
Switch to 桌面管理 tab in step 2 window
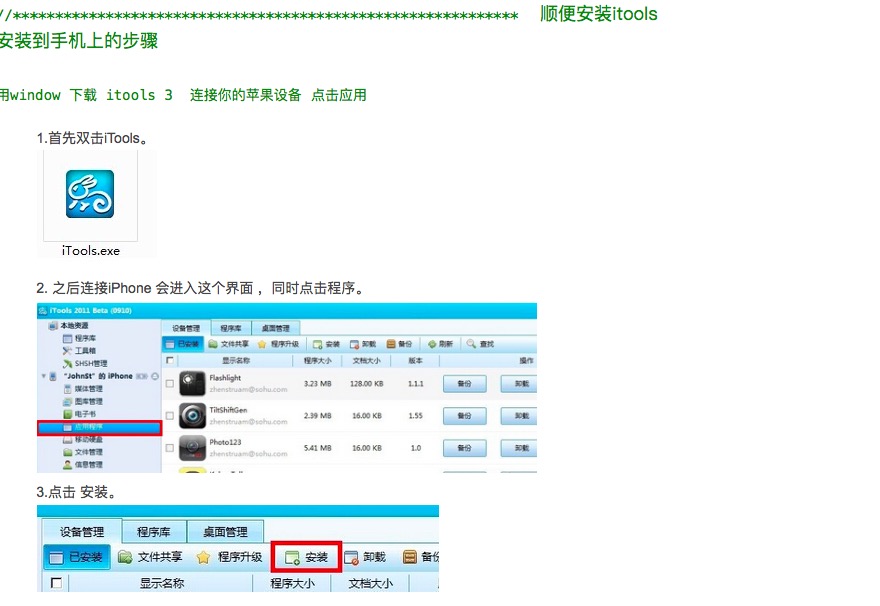(276, 328)
